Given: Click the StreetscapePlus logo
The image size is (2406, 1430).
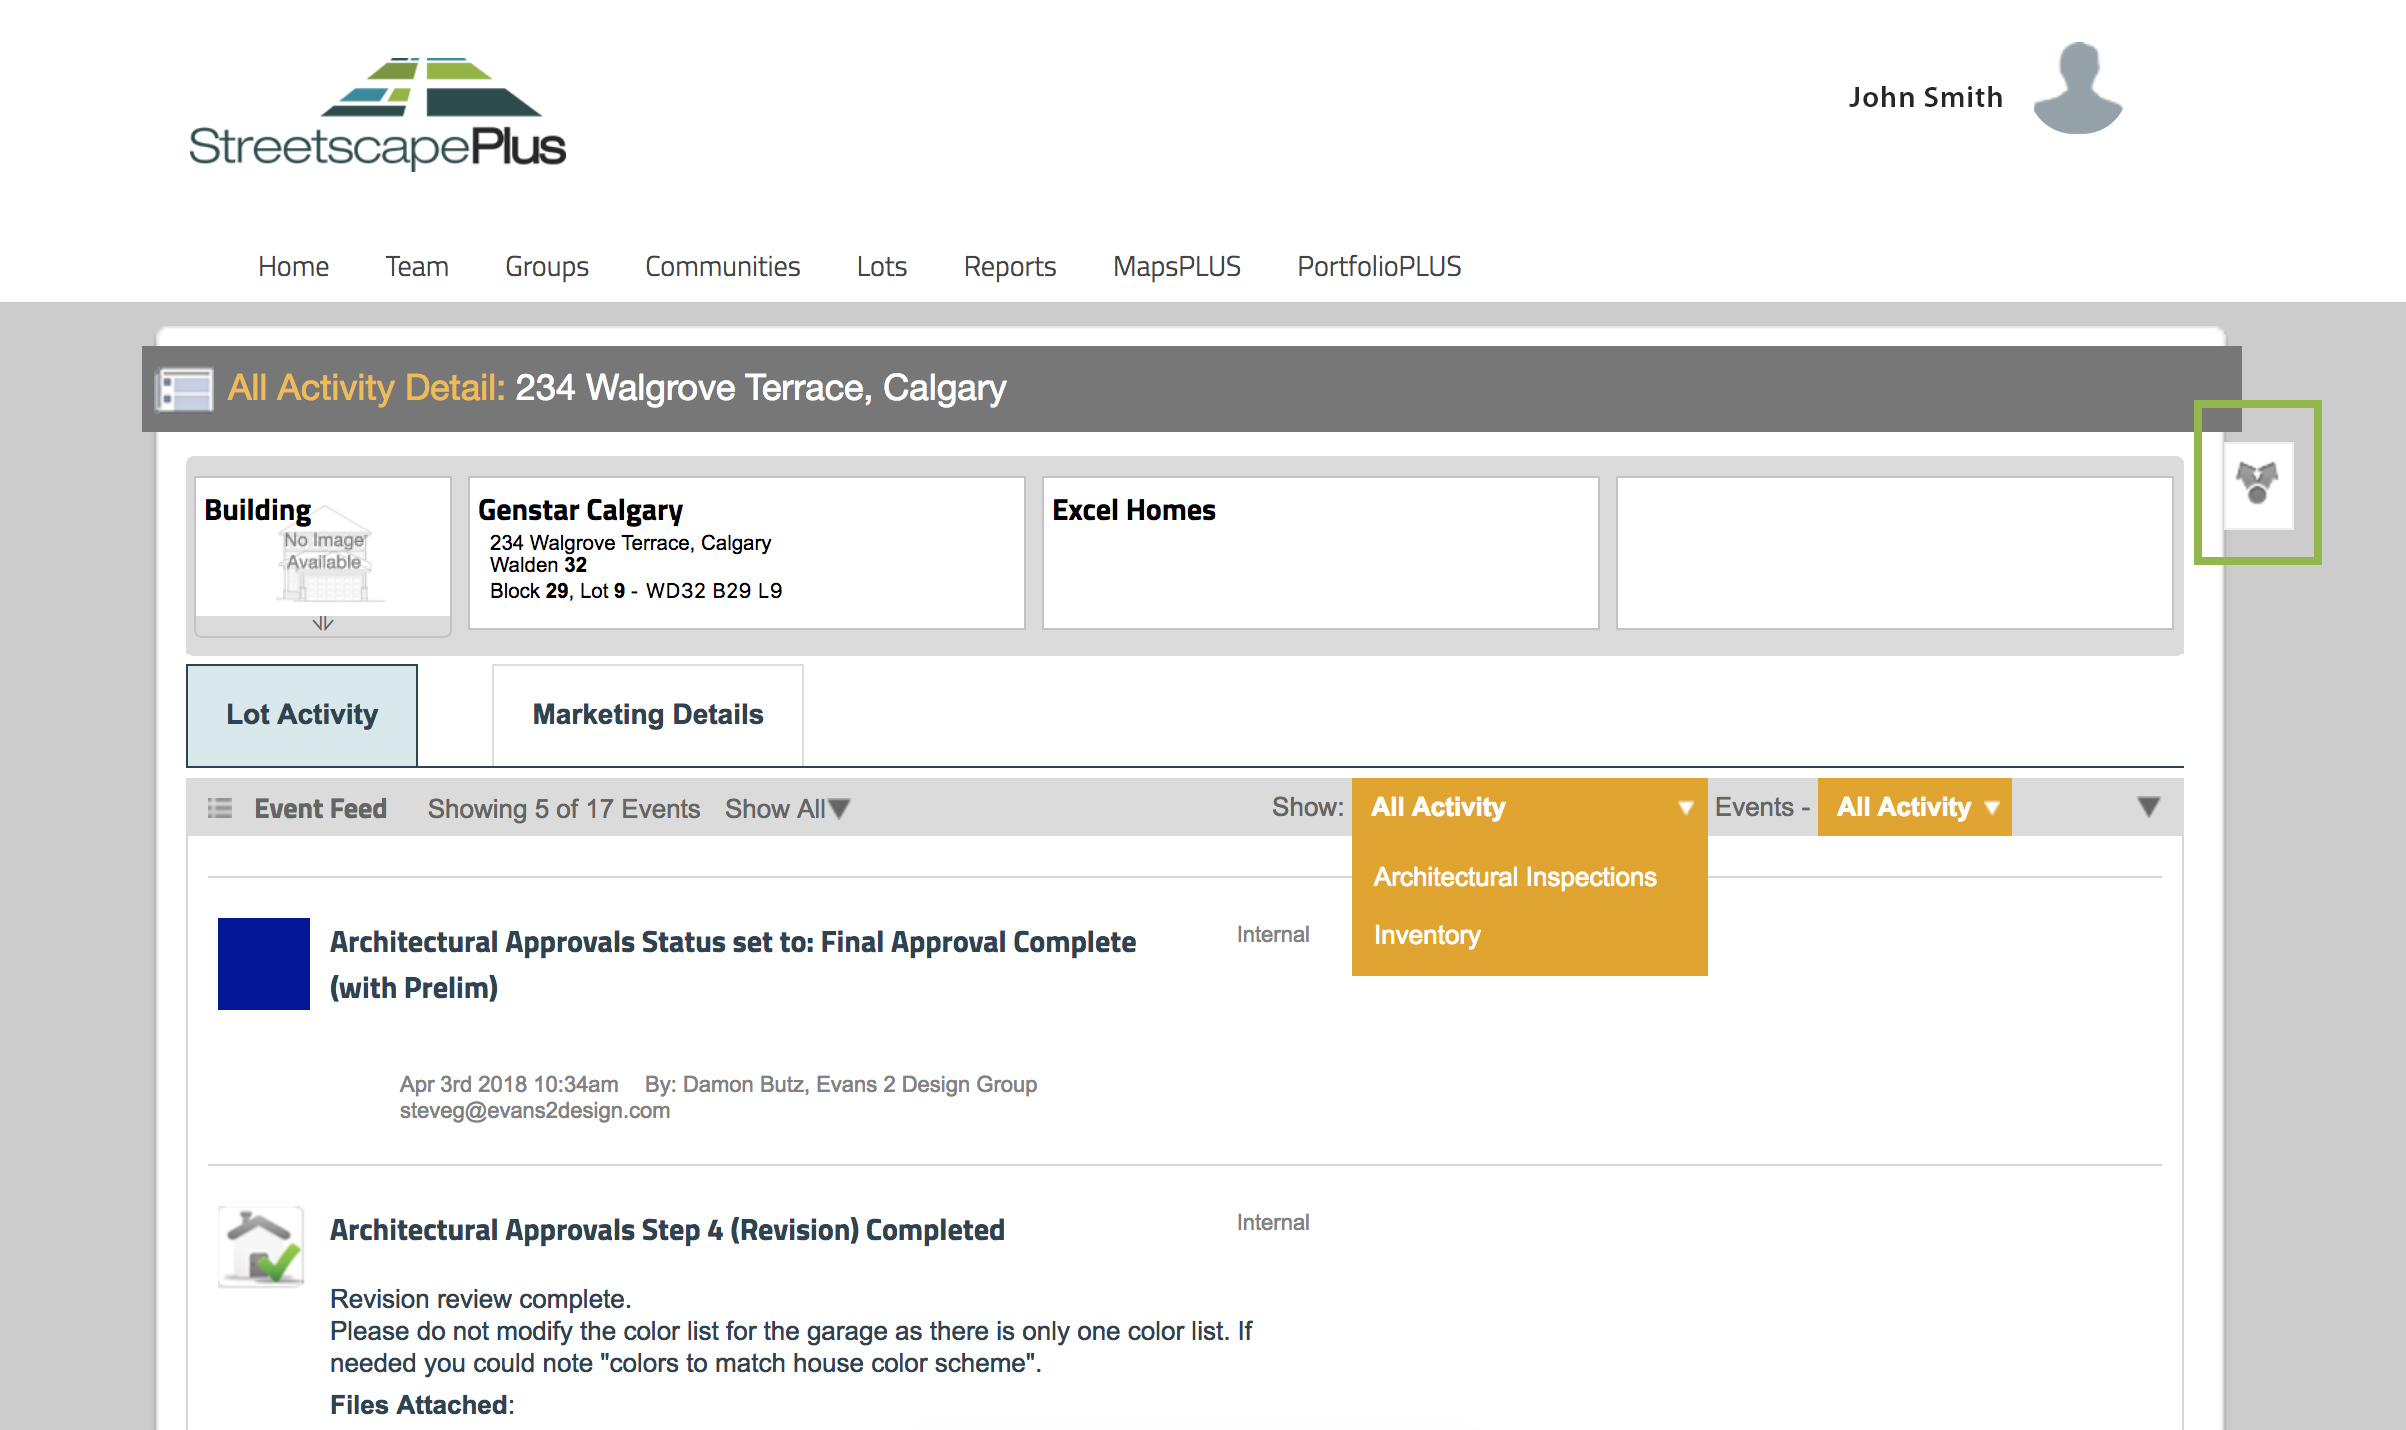Looking at the screenshot, I should [377, 113].
